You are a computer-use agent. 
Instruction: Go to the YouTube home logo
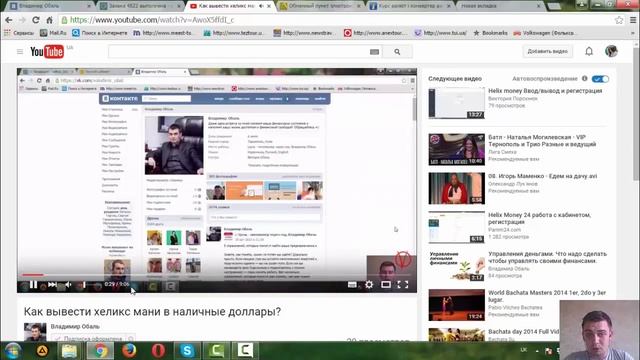coord(47,52)
